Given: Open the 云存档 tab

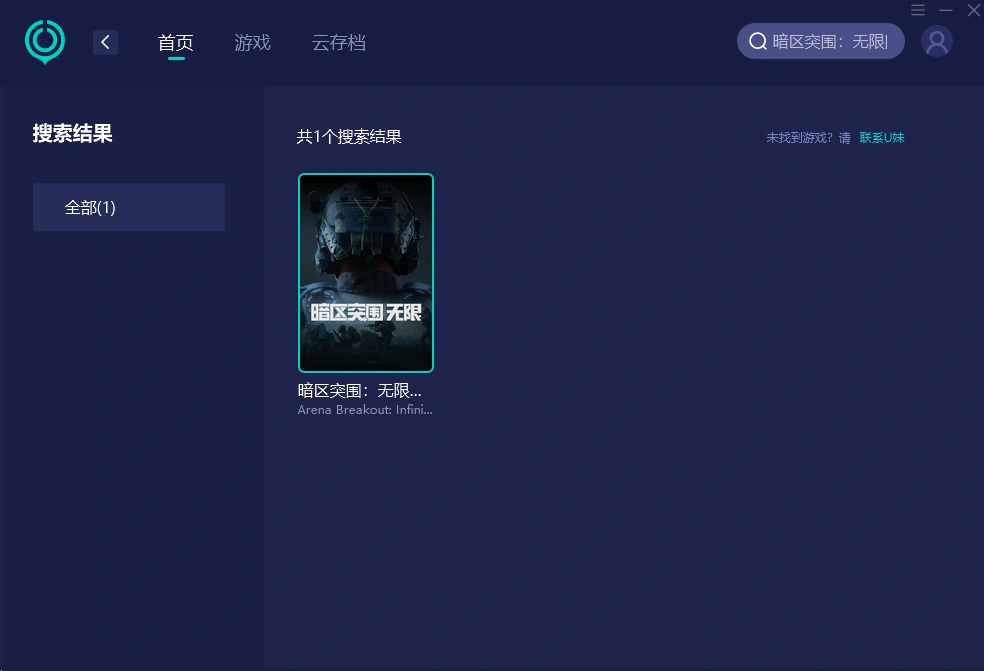Looking at the screenshot, I should tap(339, 42).
